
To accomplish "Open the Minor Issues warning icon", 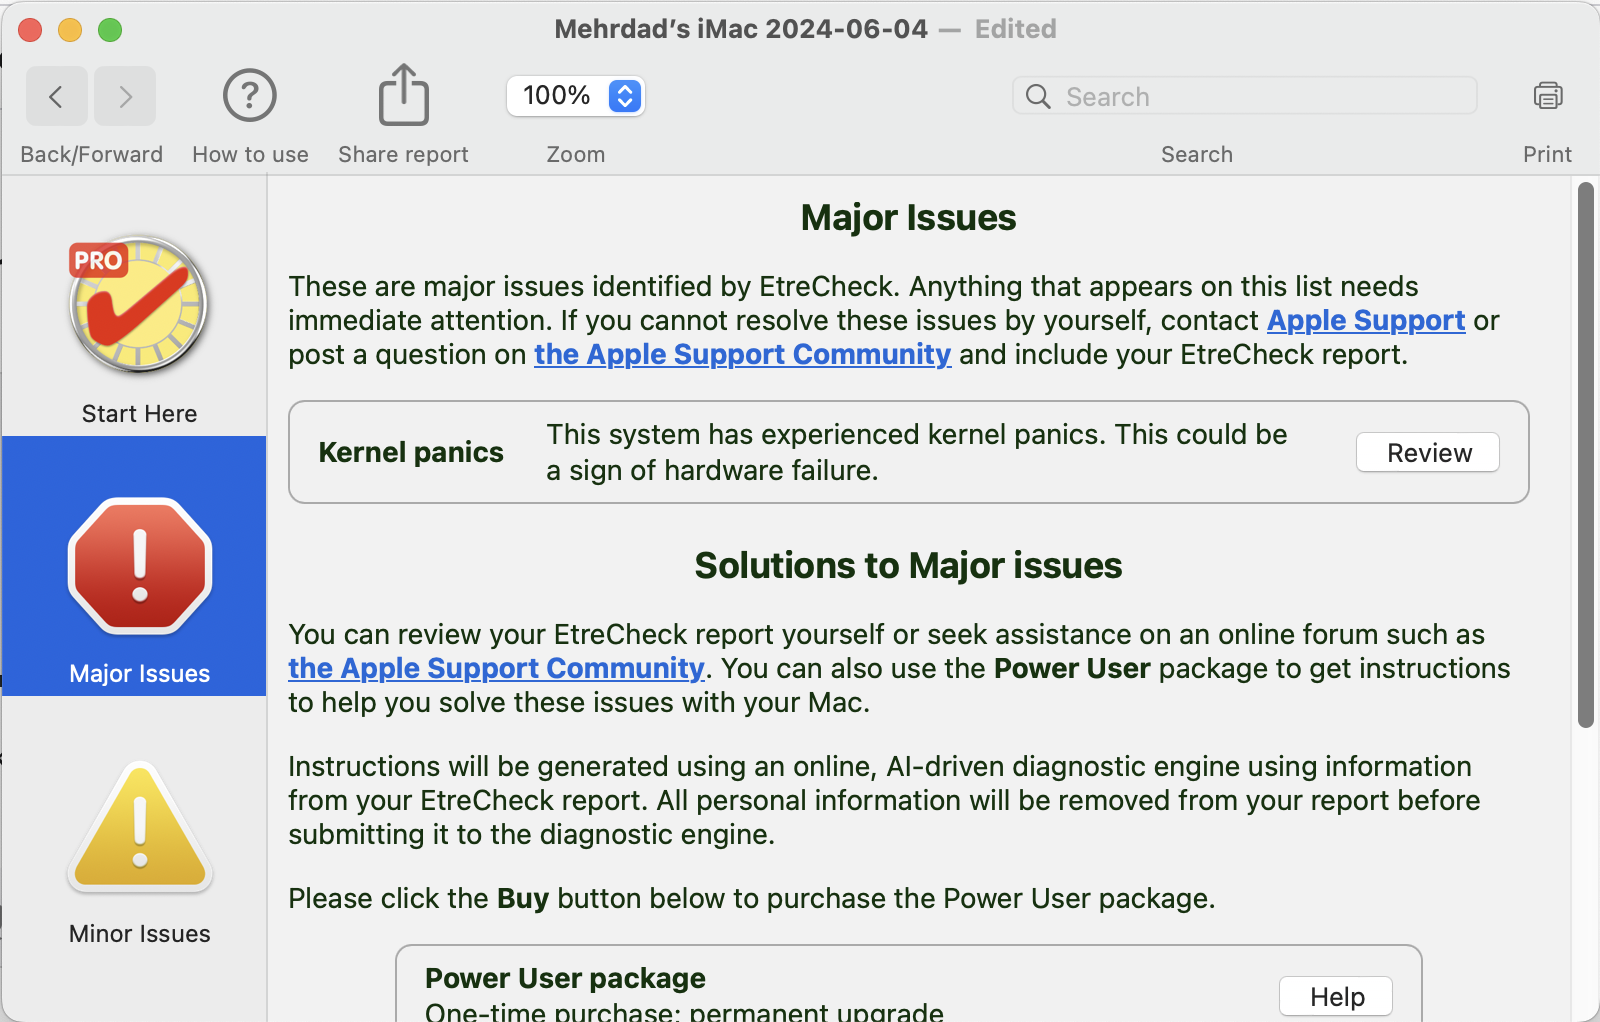I will 140,826.
